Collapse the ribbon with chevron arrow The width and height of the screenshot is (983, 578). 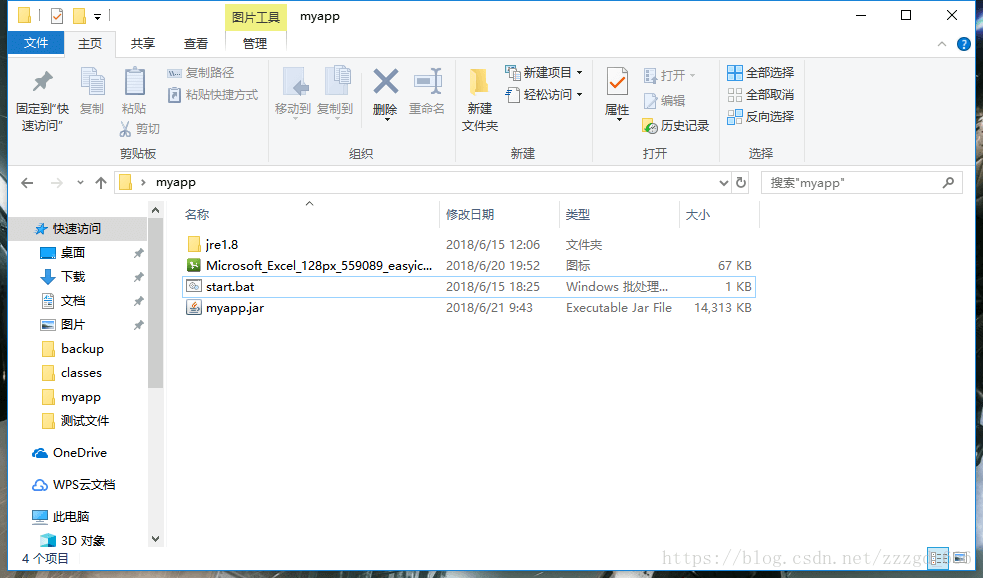point(942,44)
